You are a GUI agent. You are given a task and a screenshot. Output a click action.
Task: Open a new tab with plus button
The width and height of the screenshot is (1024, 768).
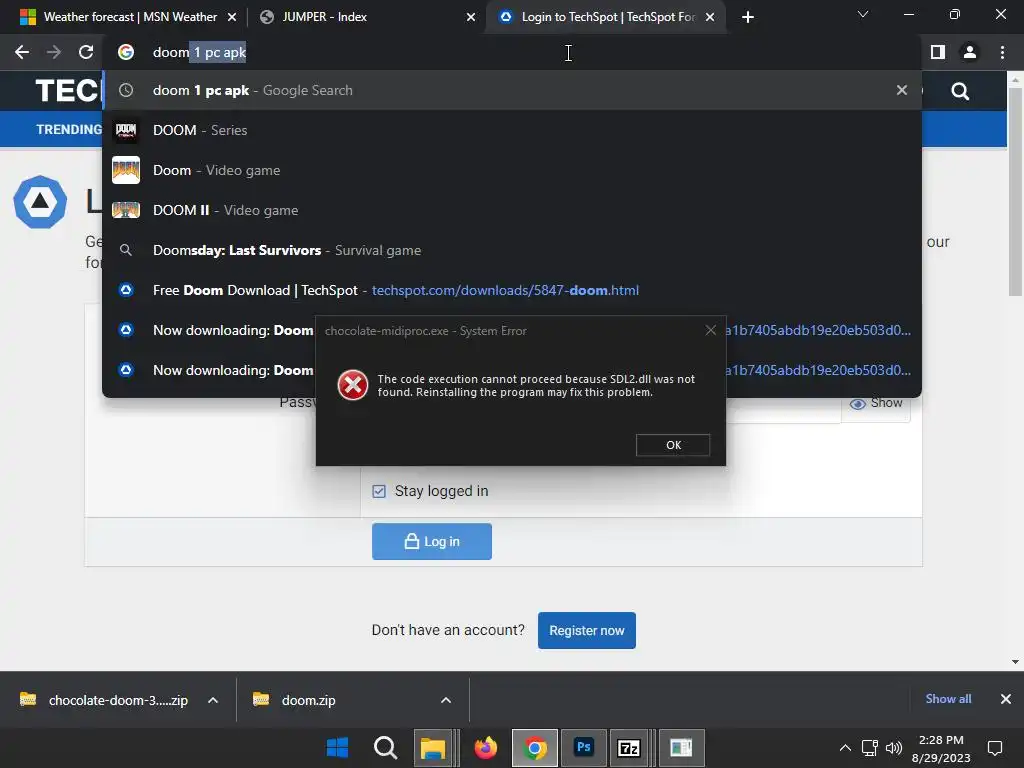[748, 17]
